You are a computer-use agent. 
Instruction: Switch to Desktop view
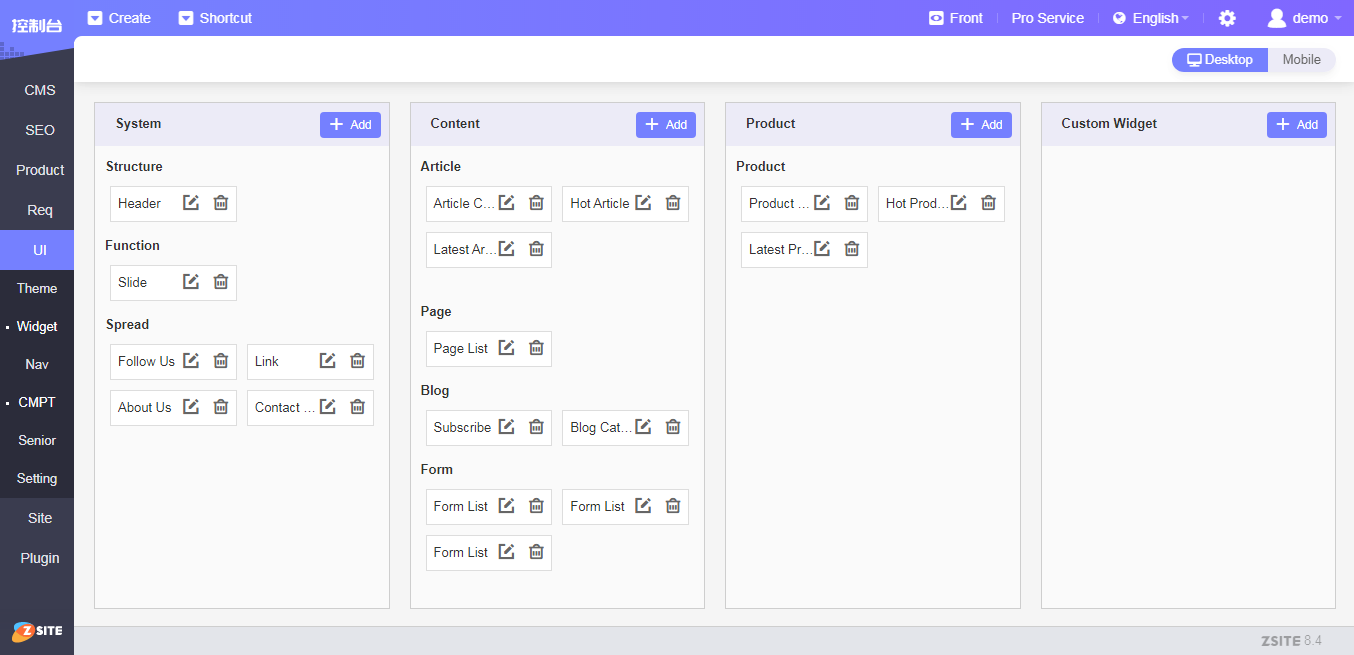pos(1220,60)
